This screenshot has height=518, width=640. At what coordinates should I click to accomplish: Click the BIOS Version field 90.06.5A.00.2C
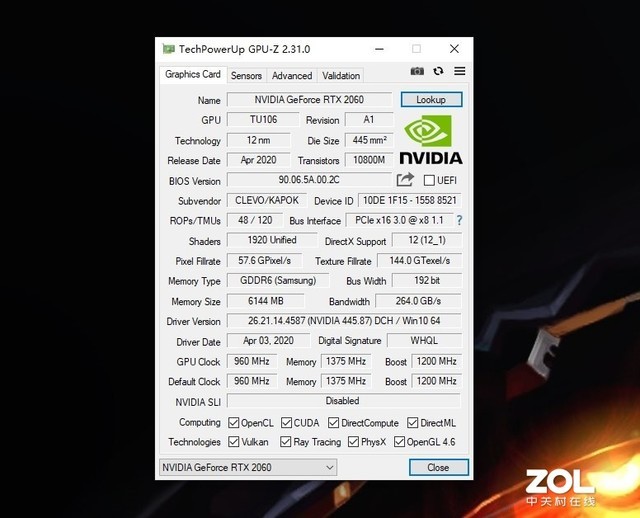(x=309, y=180)
